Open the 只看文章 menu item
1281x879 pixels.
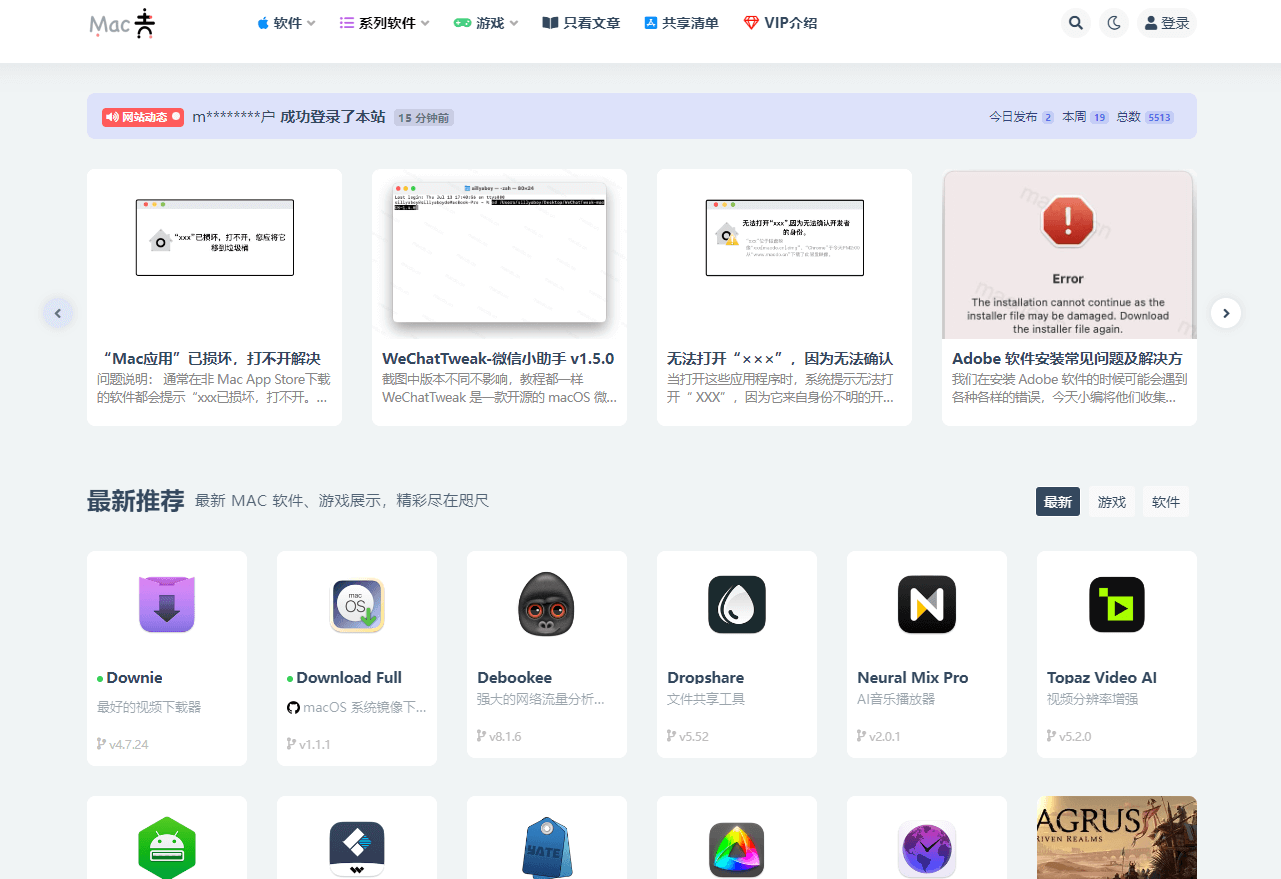pos(581,23)
